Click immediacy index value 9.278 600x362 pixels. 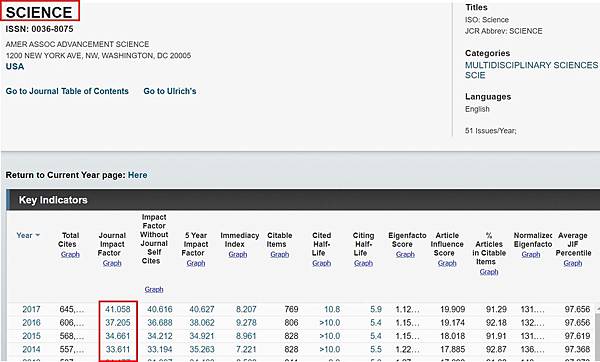click(x=246, y=323)
